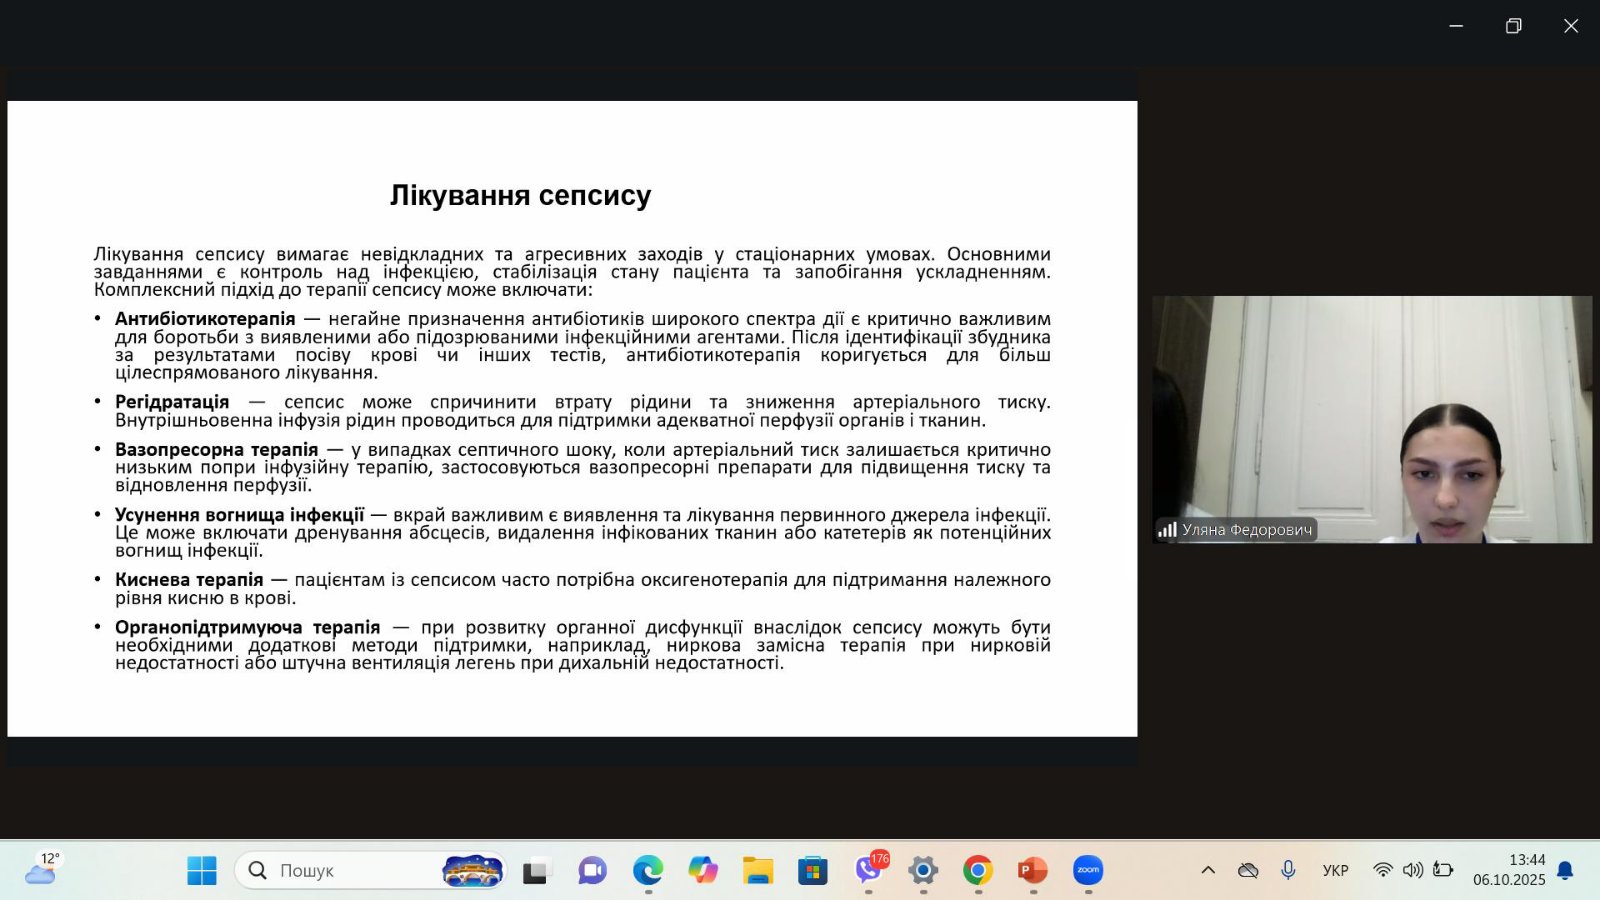Open the Copilot app icon

[703, 870]
